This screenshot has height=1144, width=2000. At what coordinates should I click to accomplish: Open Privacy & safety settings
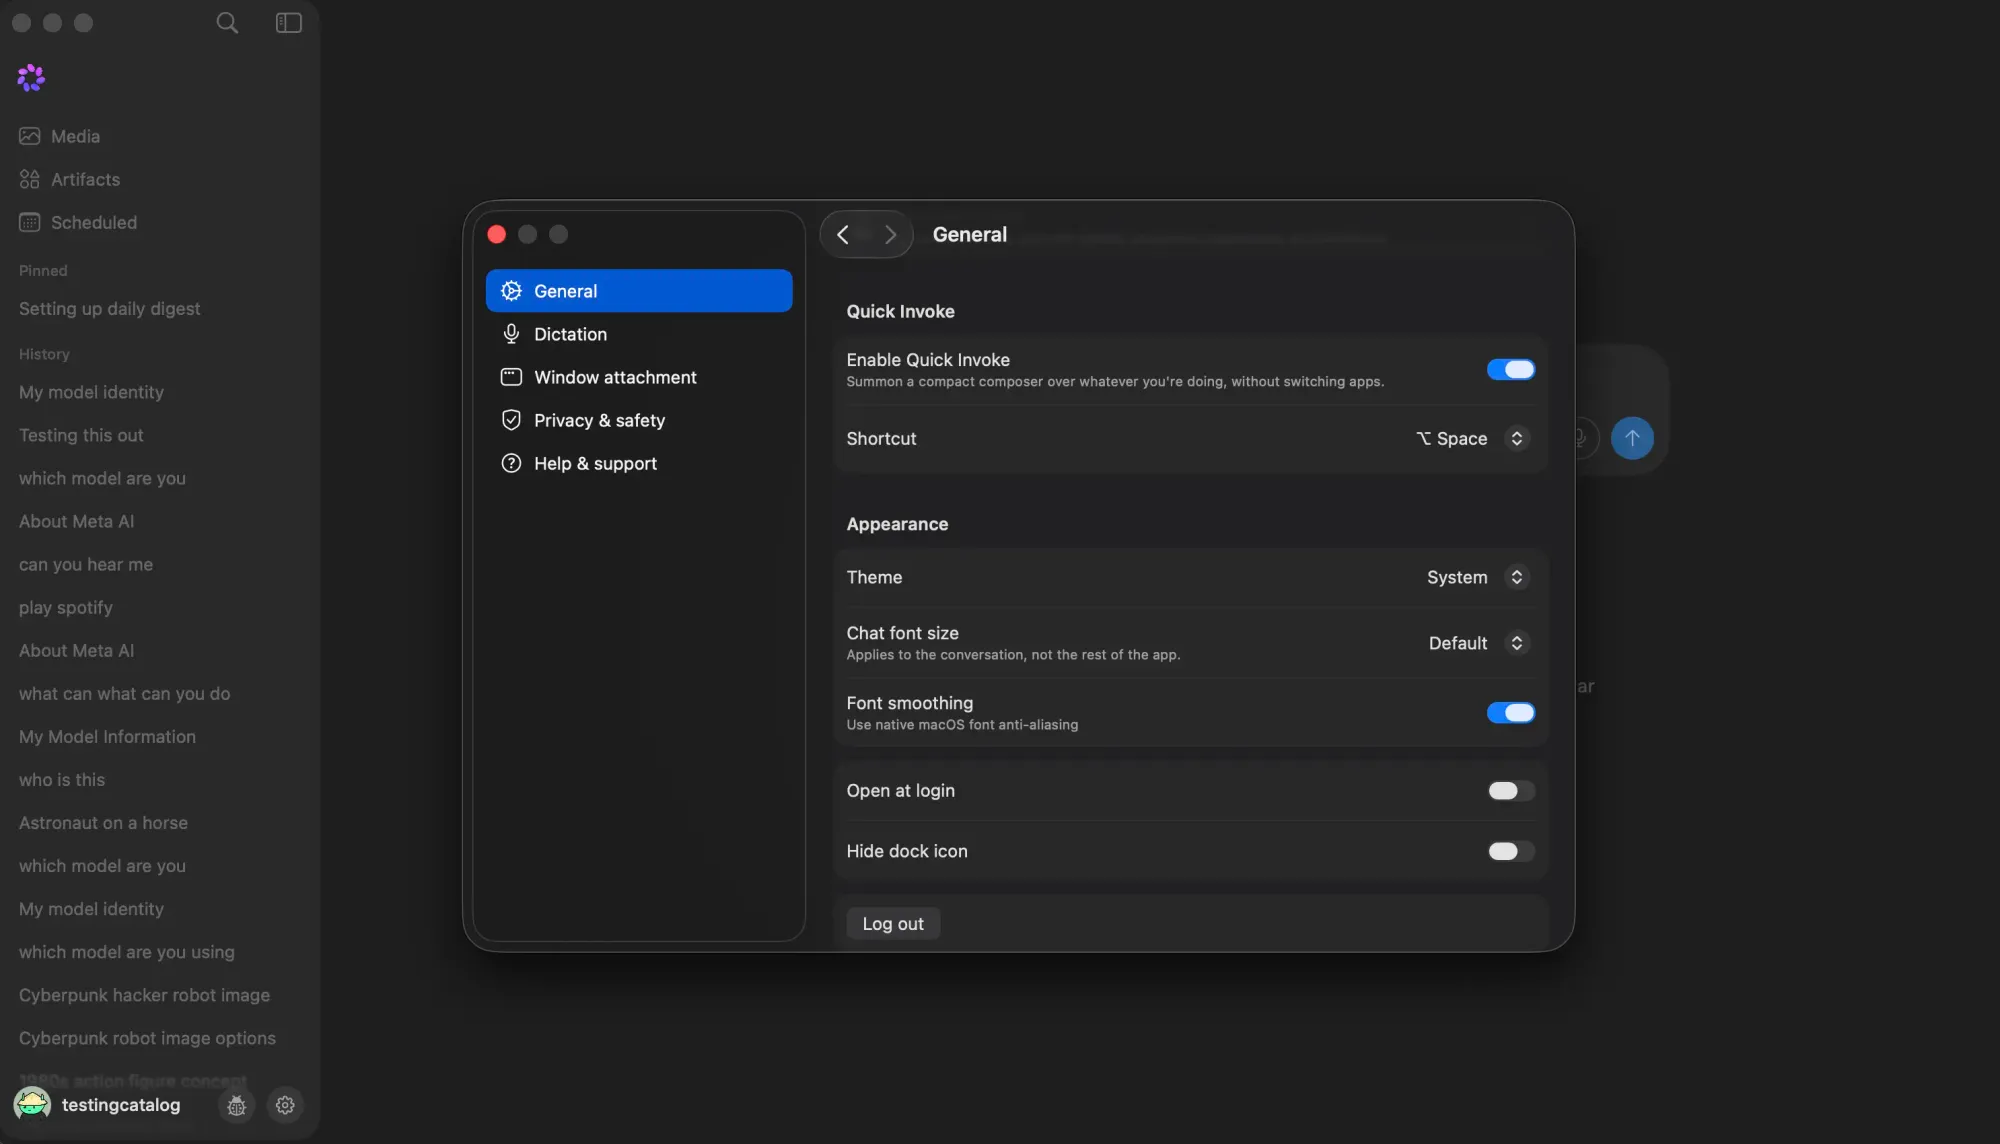pyautogui.click(x=639, y=420)
